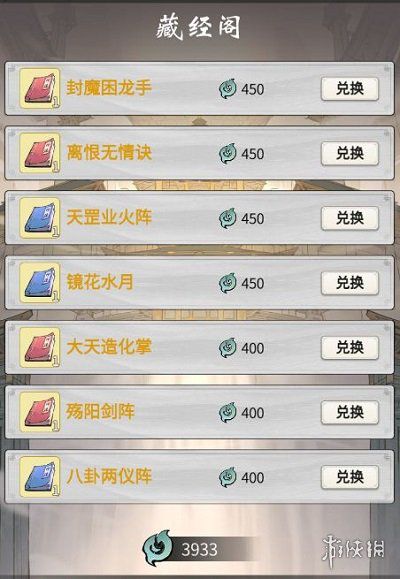Click 兑换 next to 镜花水月
The image size is (400, 579).
click(x=350, y=283)
